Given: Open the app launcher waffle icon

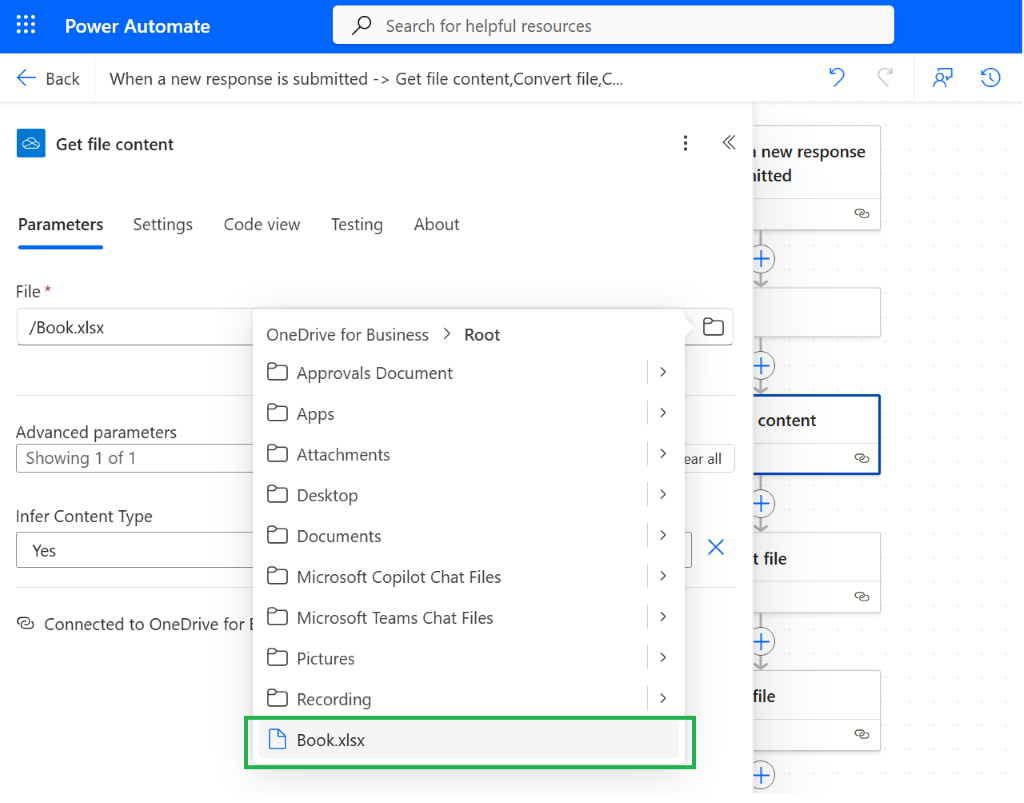Looking at the screenshot, I should [x=25, y=25].
